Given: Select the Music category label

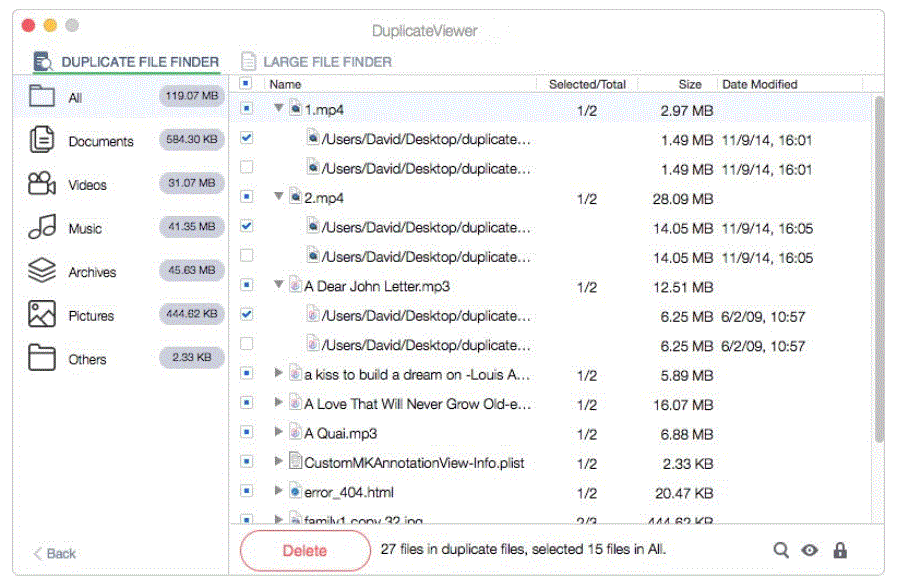Looking at the screenshot, I should 85,228.
